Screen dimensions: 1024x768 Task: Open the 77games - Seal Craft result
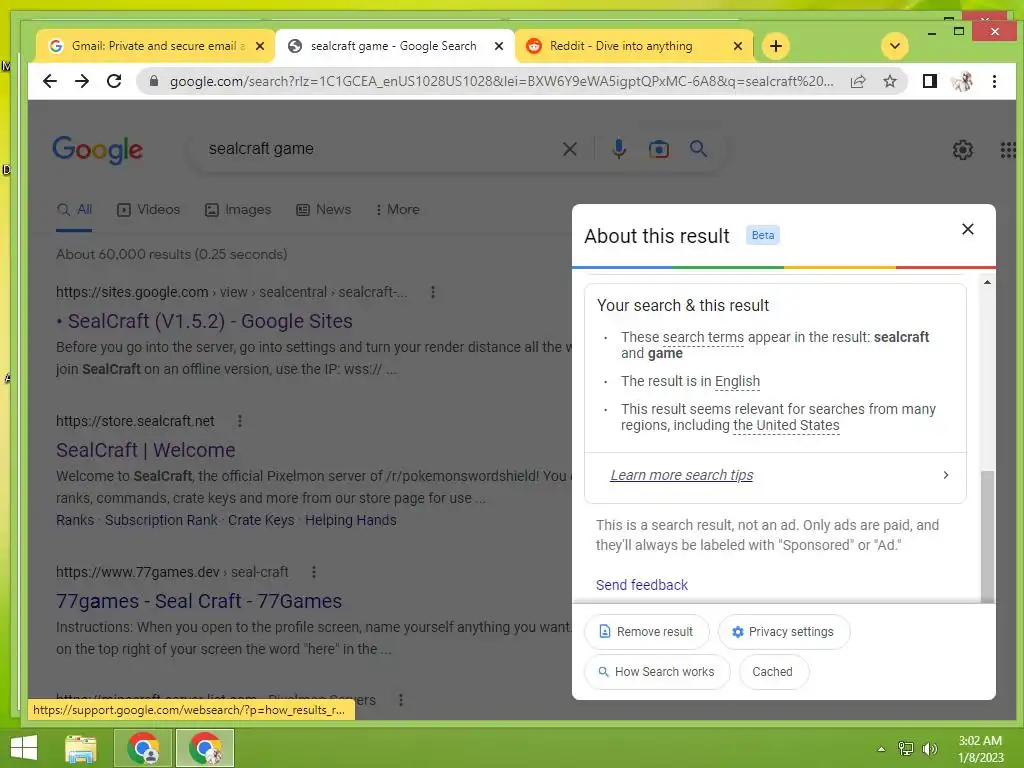199,601
